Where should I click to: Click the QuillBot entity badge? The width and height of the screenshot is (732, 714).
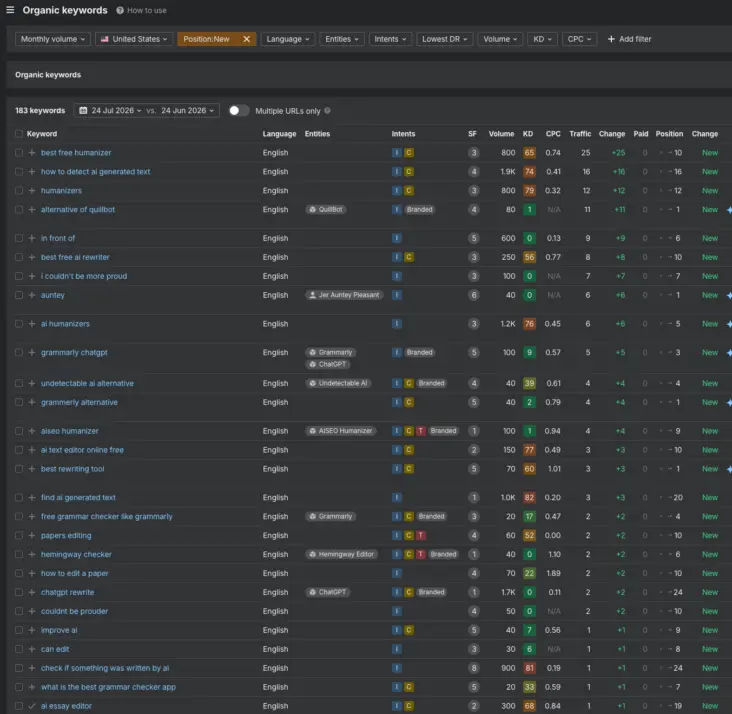click(326, 210)
